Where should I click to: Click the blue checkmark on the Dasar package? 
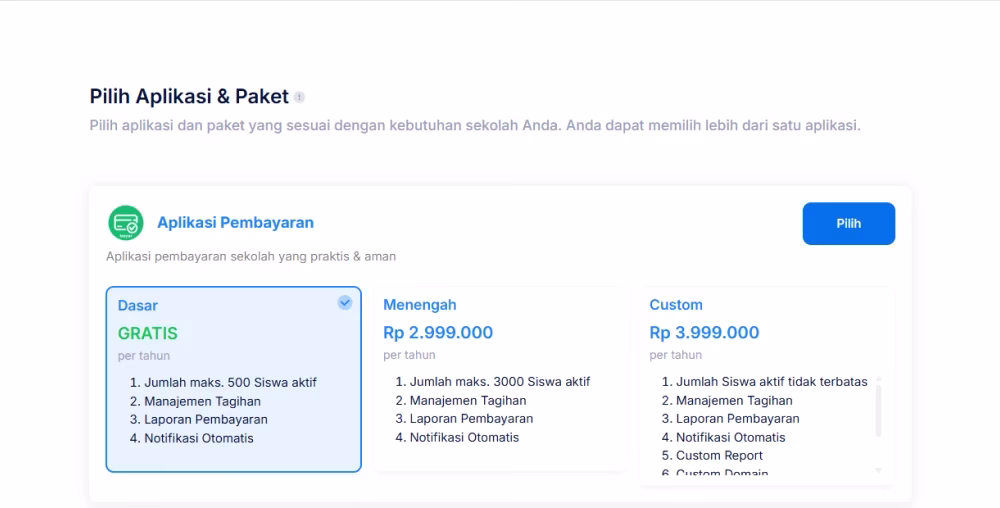point(345,302)
